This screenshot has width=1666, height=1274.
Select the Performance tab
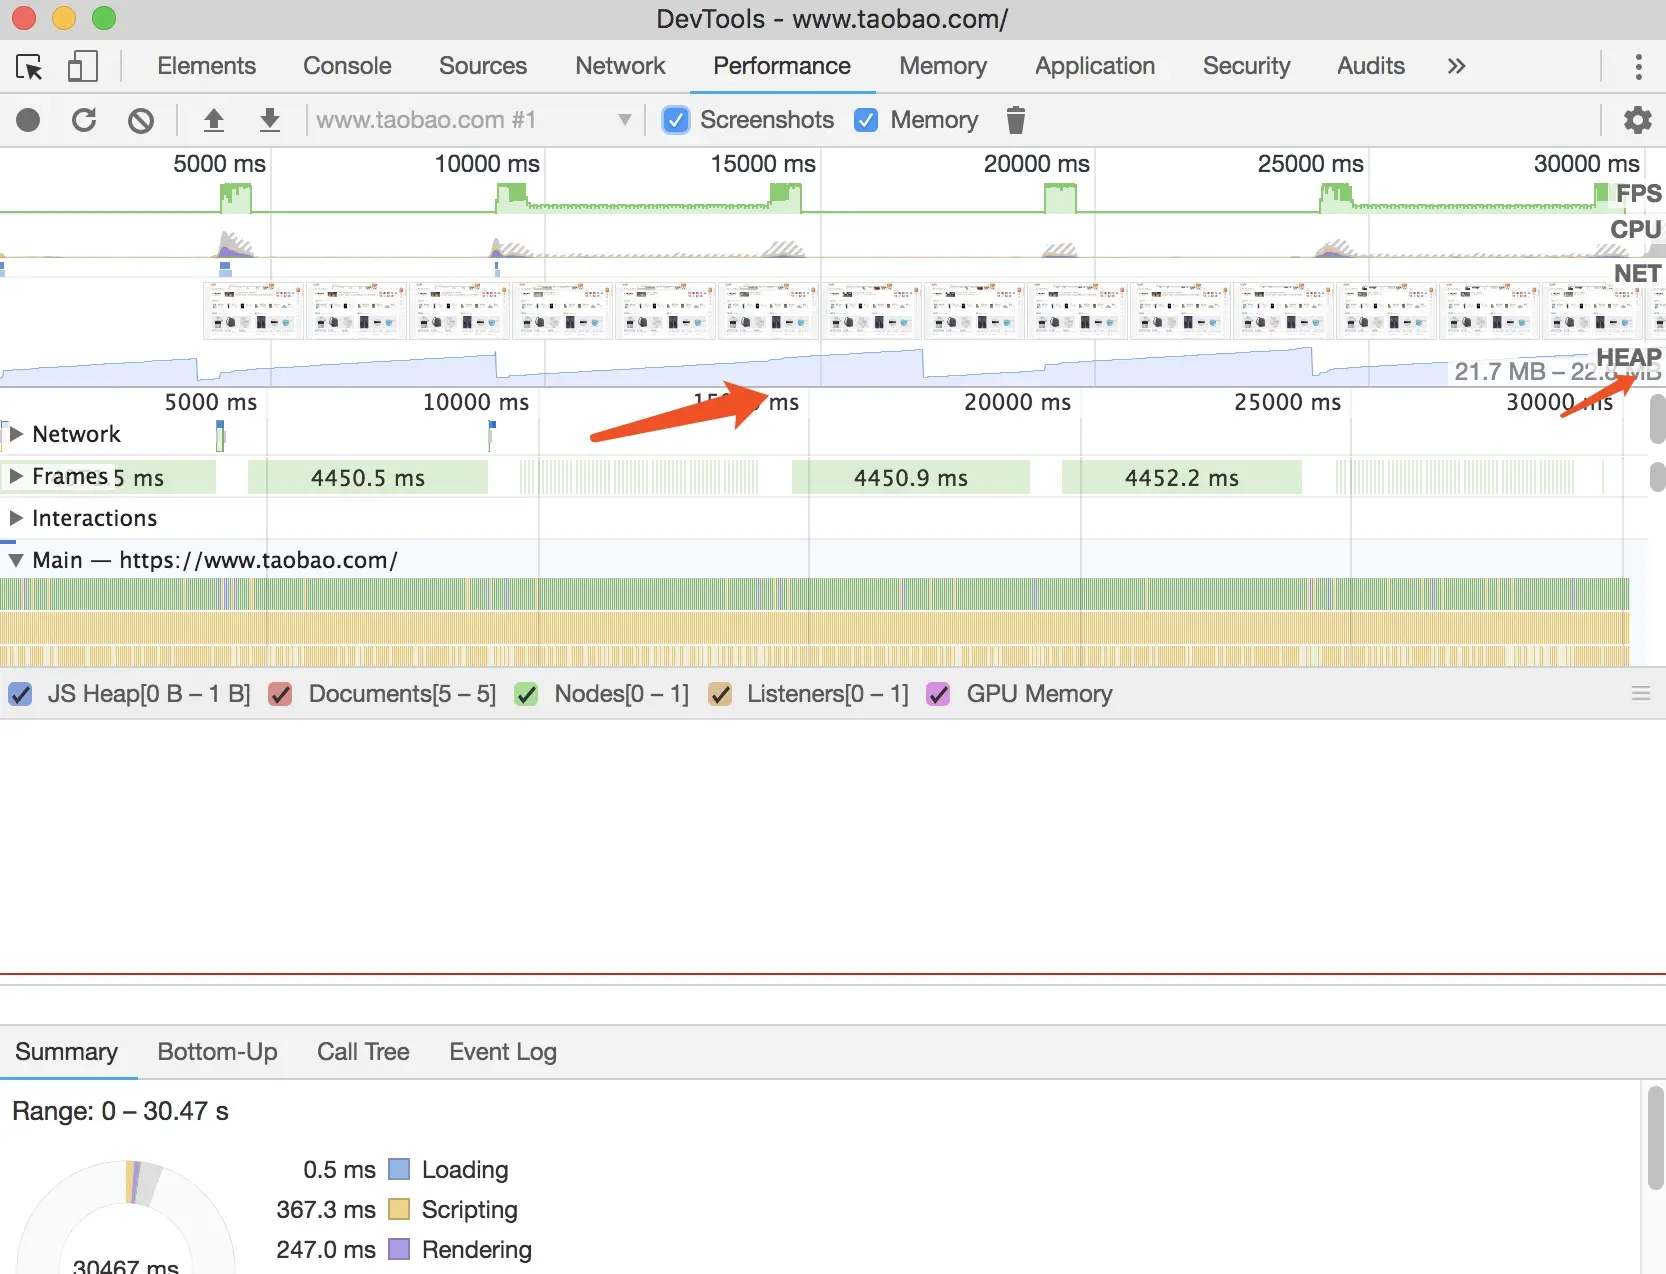tap(782, 66)
